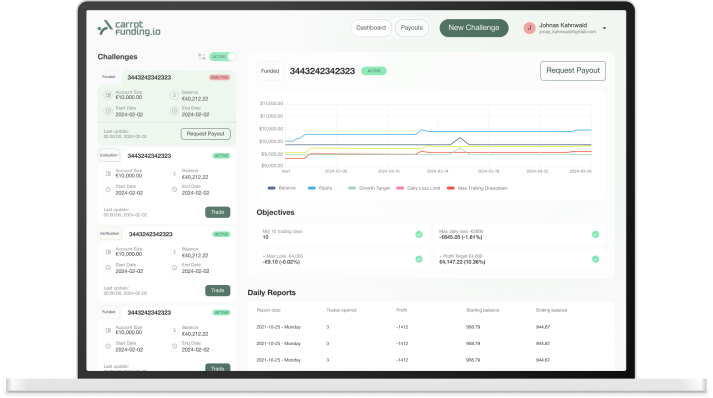Select the Evaluation badge in challenges list
The image size is (713, 398).
pos(109,155)
